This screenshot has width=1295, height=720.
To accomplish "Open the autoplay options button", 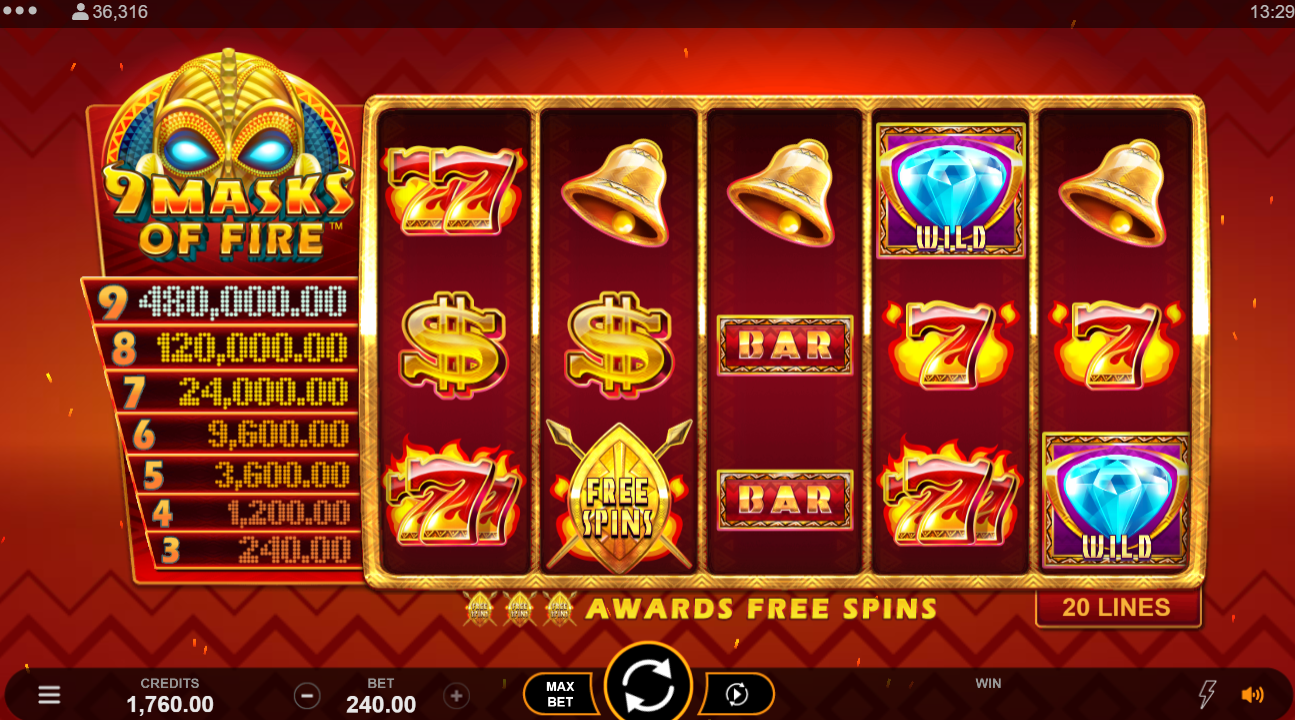I will pyautogui.click(x=737, y=693).
